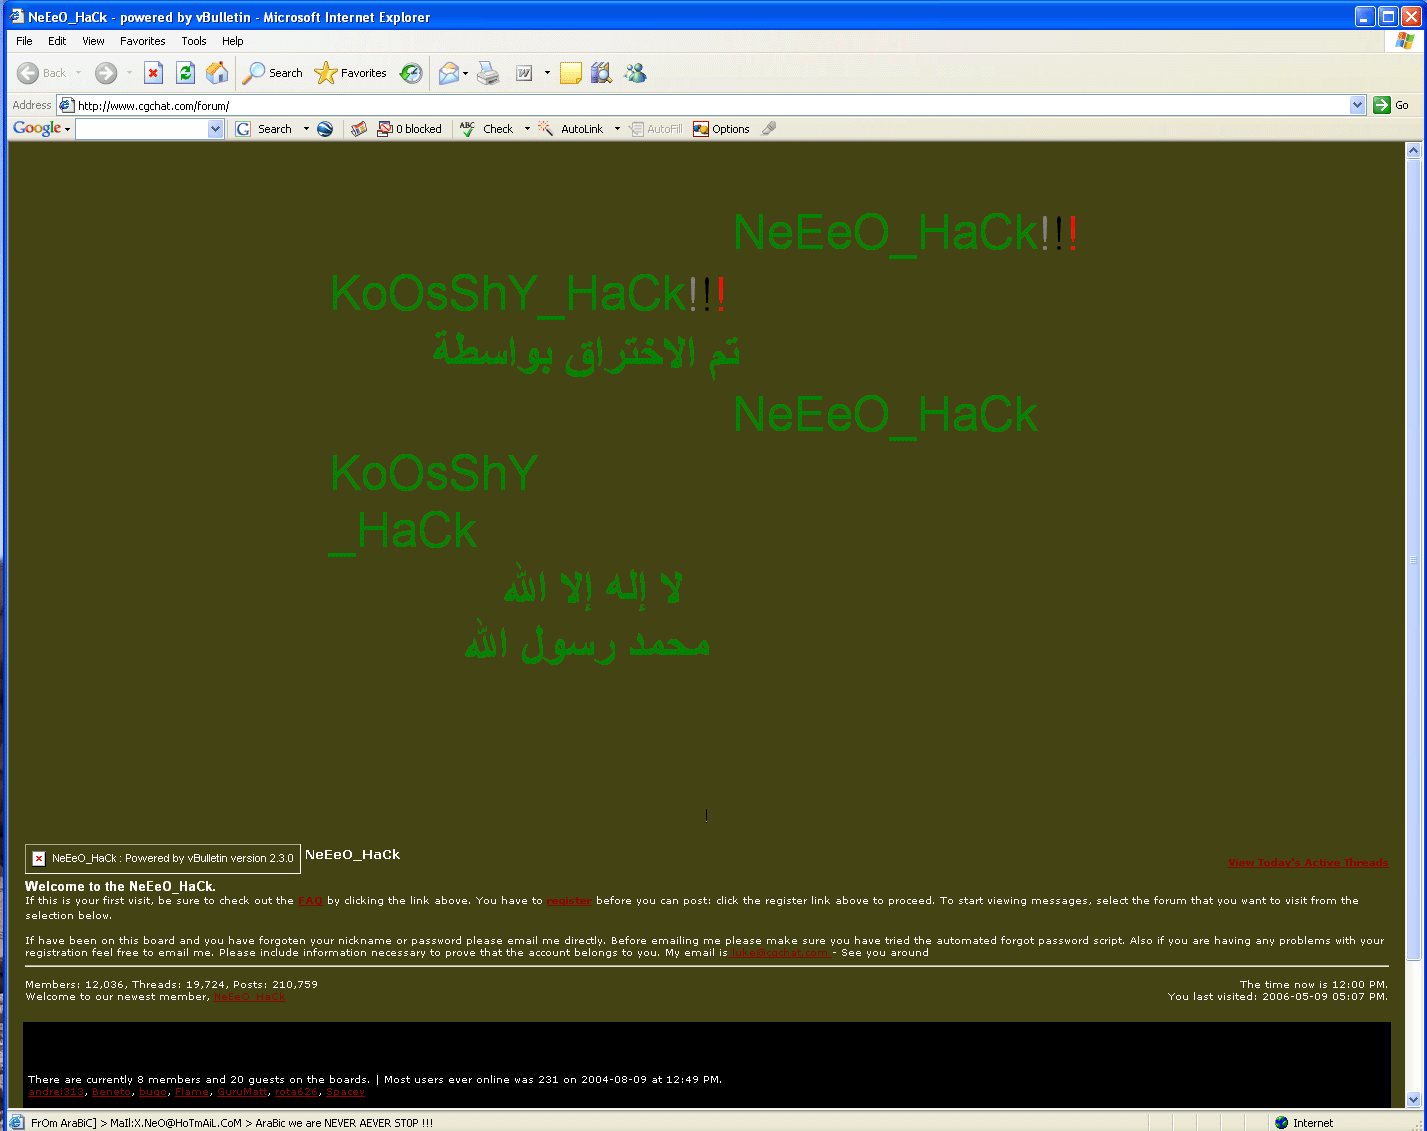Click the Go button
Screen dimensions: 1427x1131
[x=1391, y=105]
